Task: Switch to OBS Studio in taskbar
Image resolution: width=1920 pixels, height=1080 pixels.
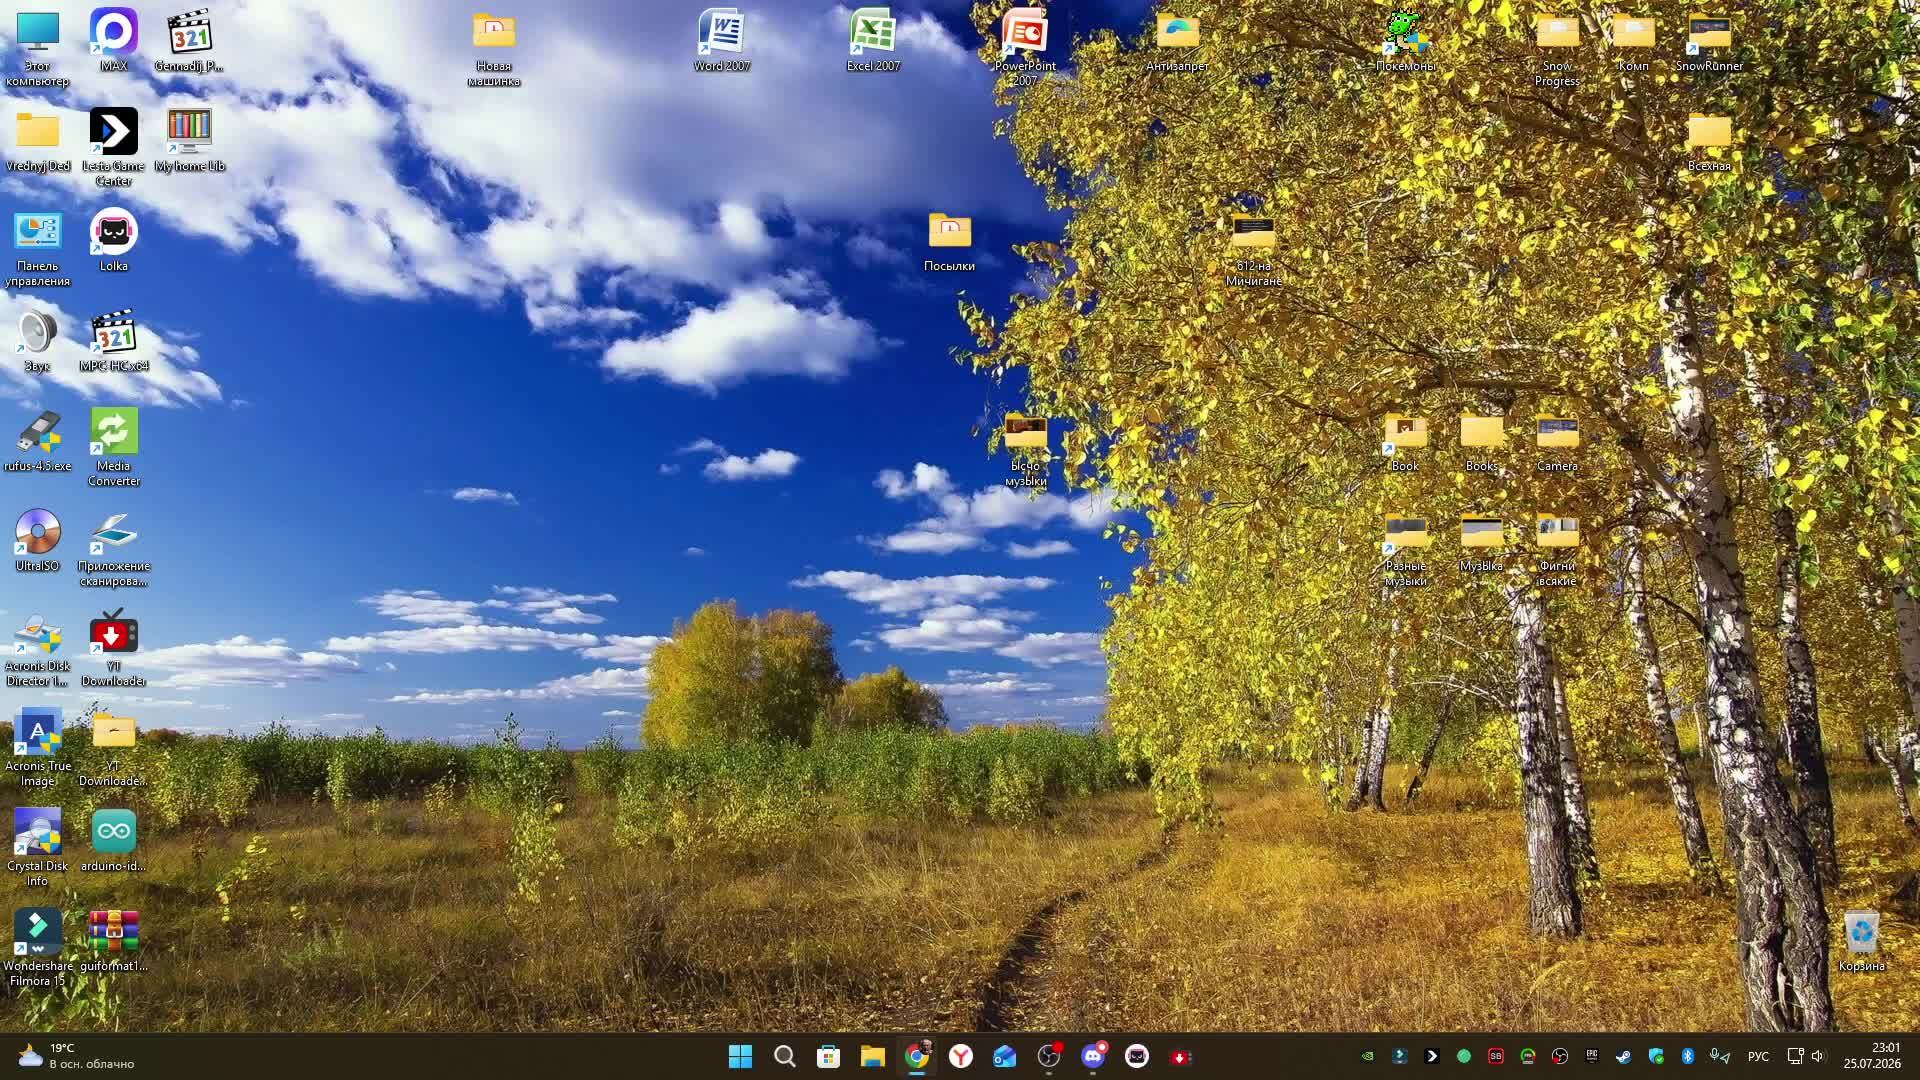Action: 1049,1056
